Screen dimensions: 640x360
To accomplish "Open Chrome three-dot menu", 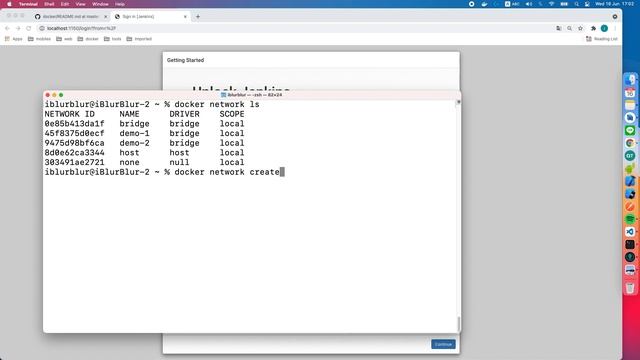I will 615,28.
